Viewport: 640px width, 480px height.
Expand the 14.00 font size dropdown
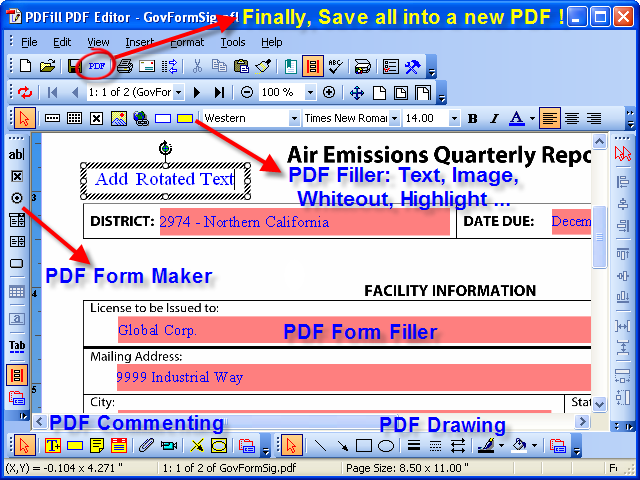pyautogui.click(x=454, y=118)
